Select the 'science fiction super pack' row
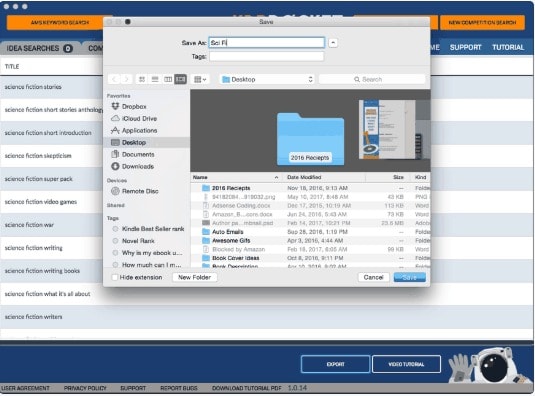 tap(52, 179)
